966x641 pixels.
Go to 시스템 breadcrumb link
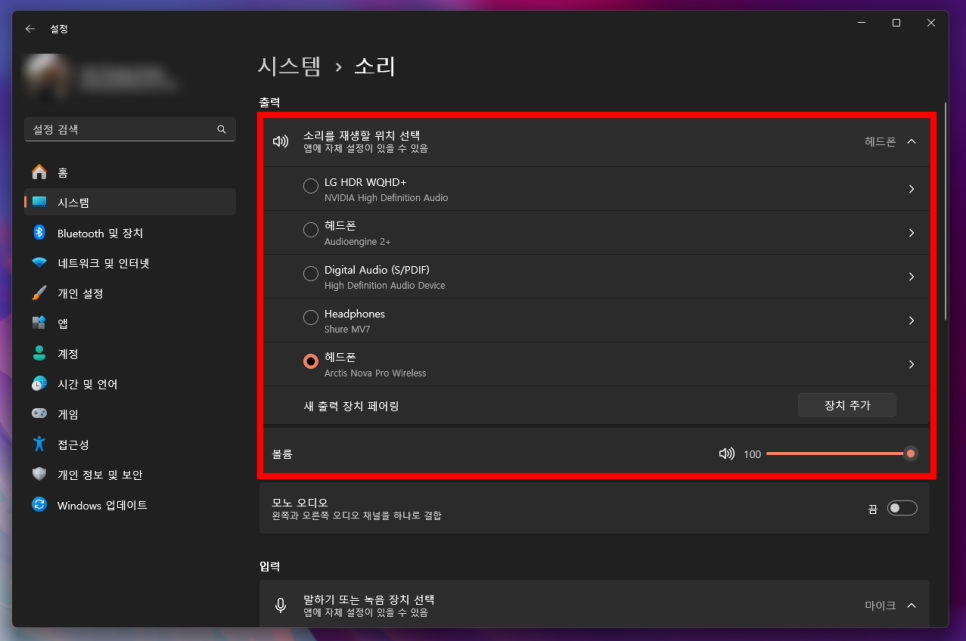pos(289,66)
